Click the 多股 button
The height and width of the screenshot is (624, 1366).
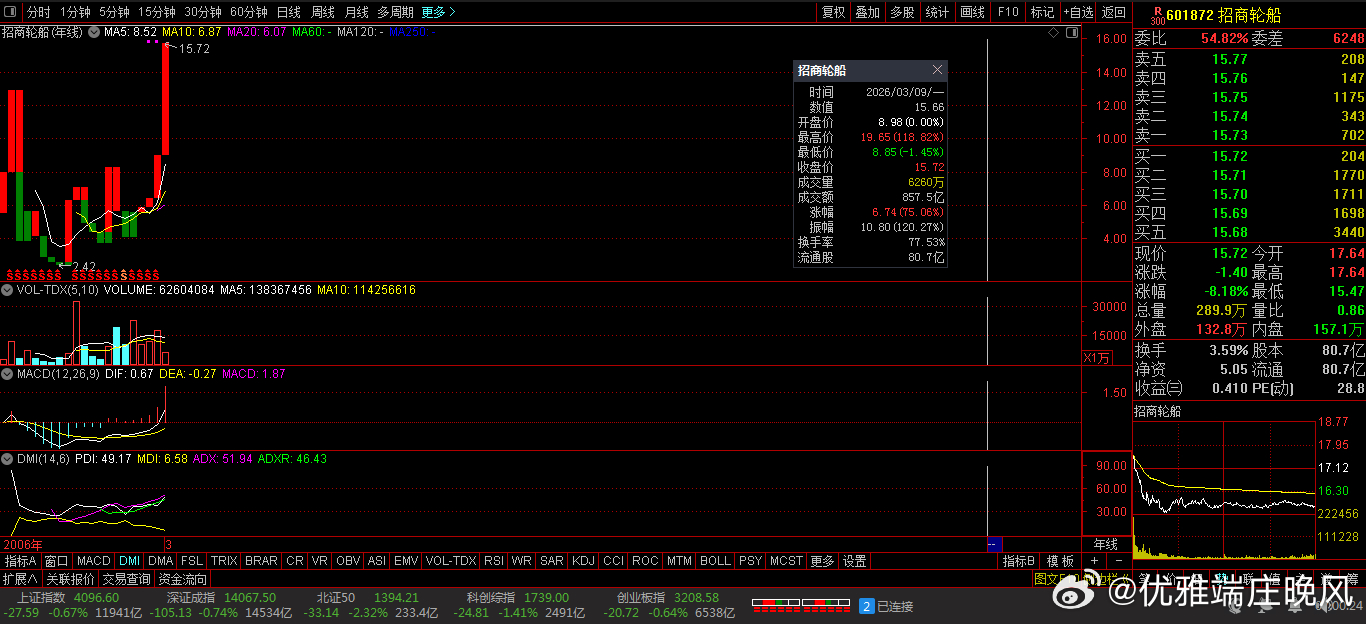[x=902, y=12]
